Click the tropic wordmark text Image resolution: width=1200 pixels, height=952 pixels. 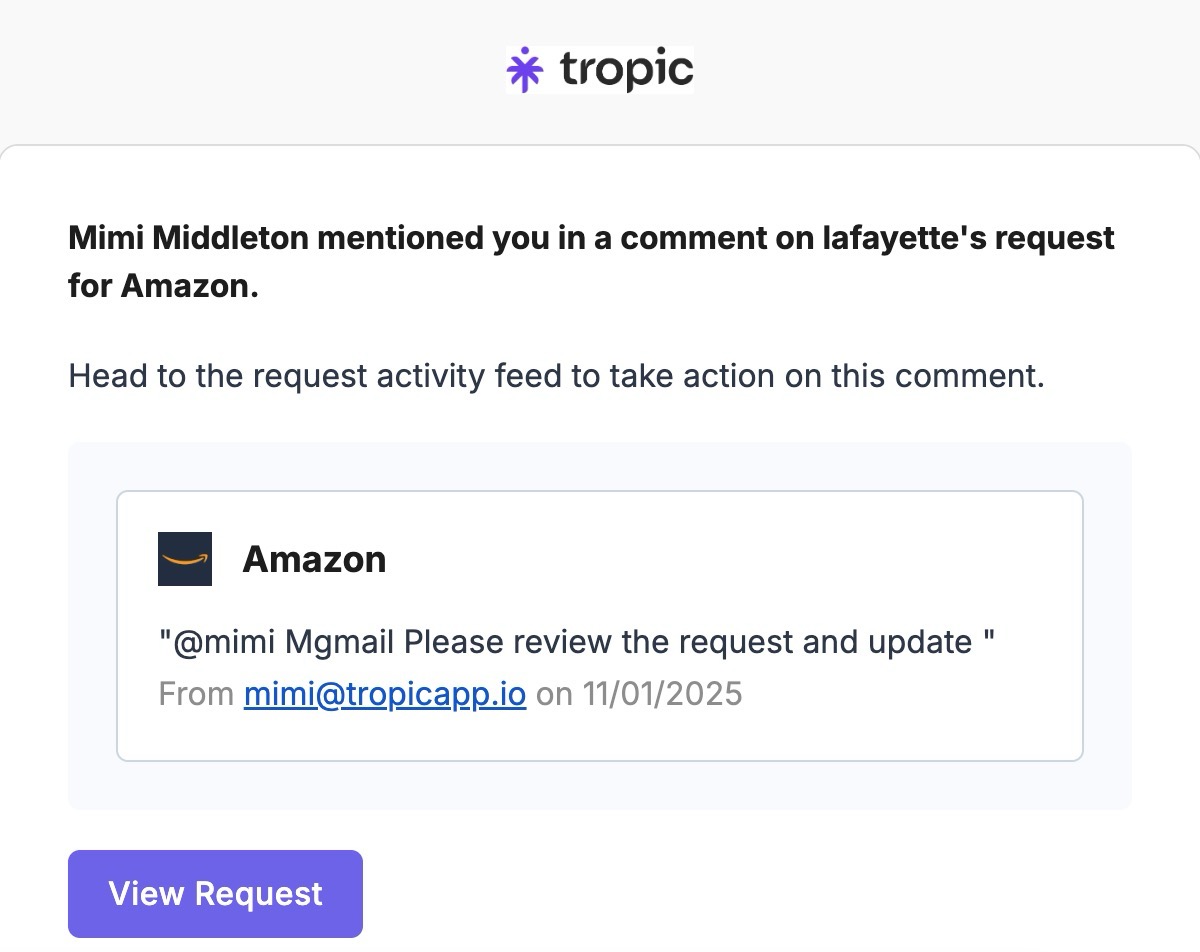coord(626,69)
